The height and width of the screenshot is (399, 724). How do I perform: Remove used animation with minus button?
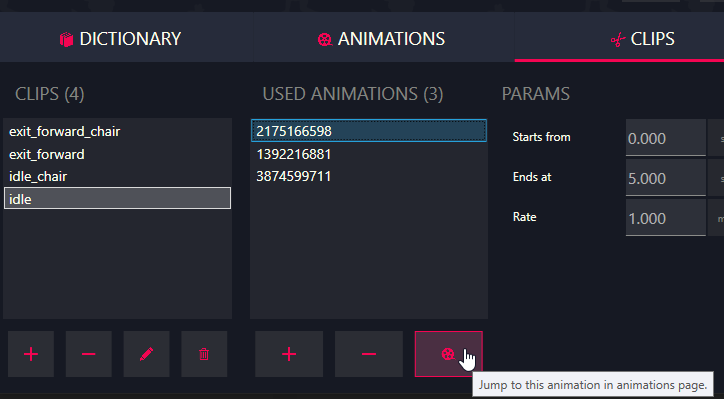[x=369, y=354]
